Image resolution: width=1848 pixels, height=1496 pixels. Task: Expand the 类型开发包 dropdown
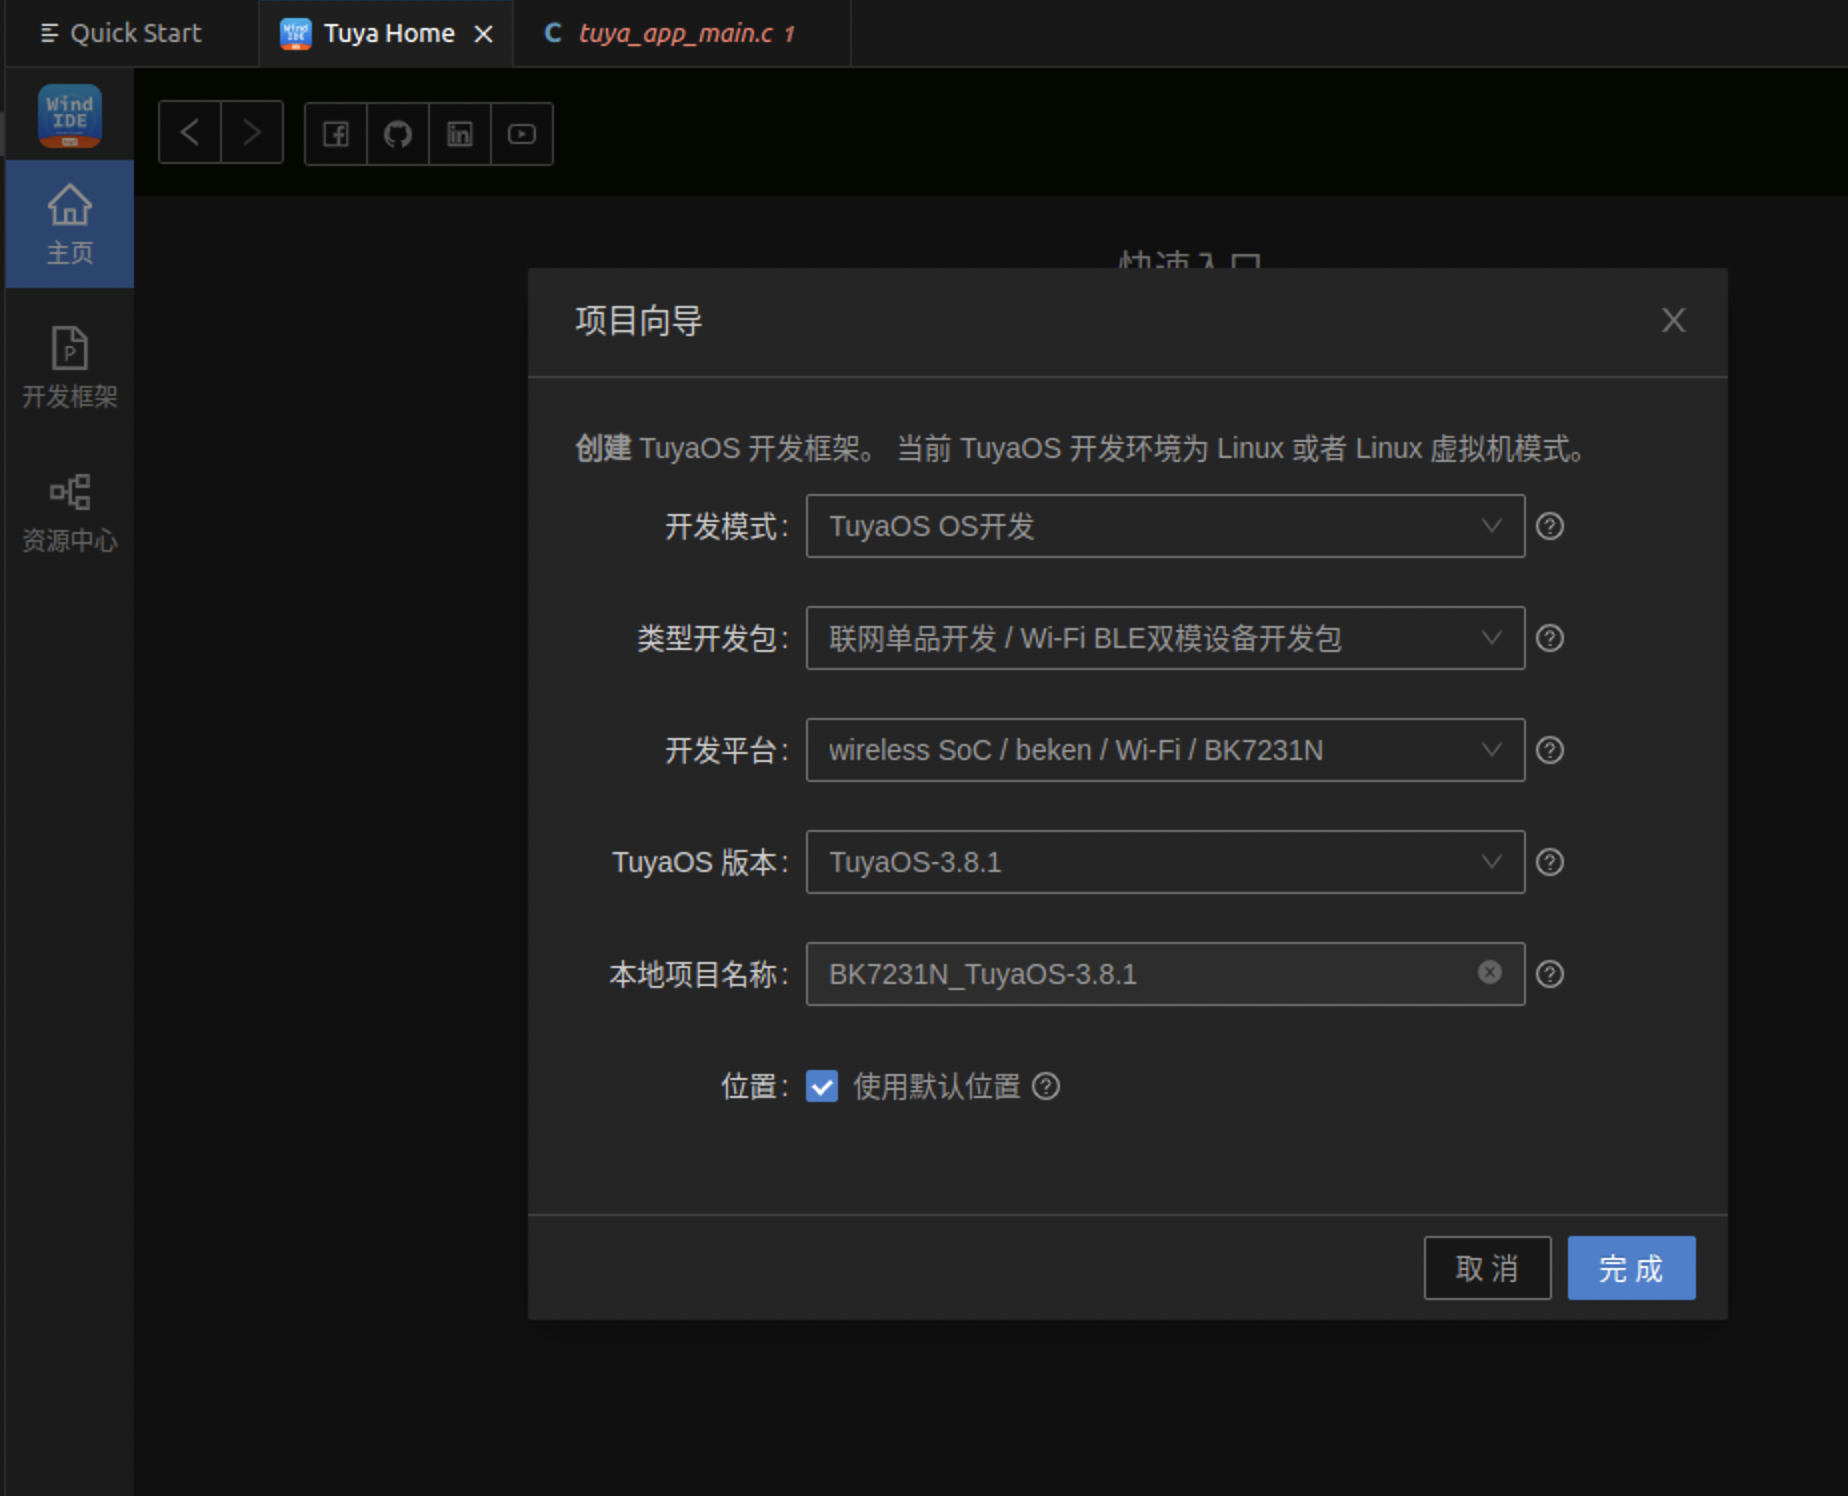pos(1165,638)
